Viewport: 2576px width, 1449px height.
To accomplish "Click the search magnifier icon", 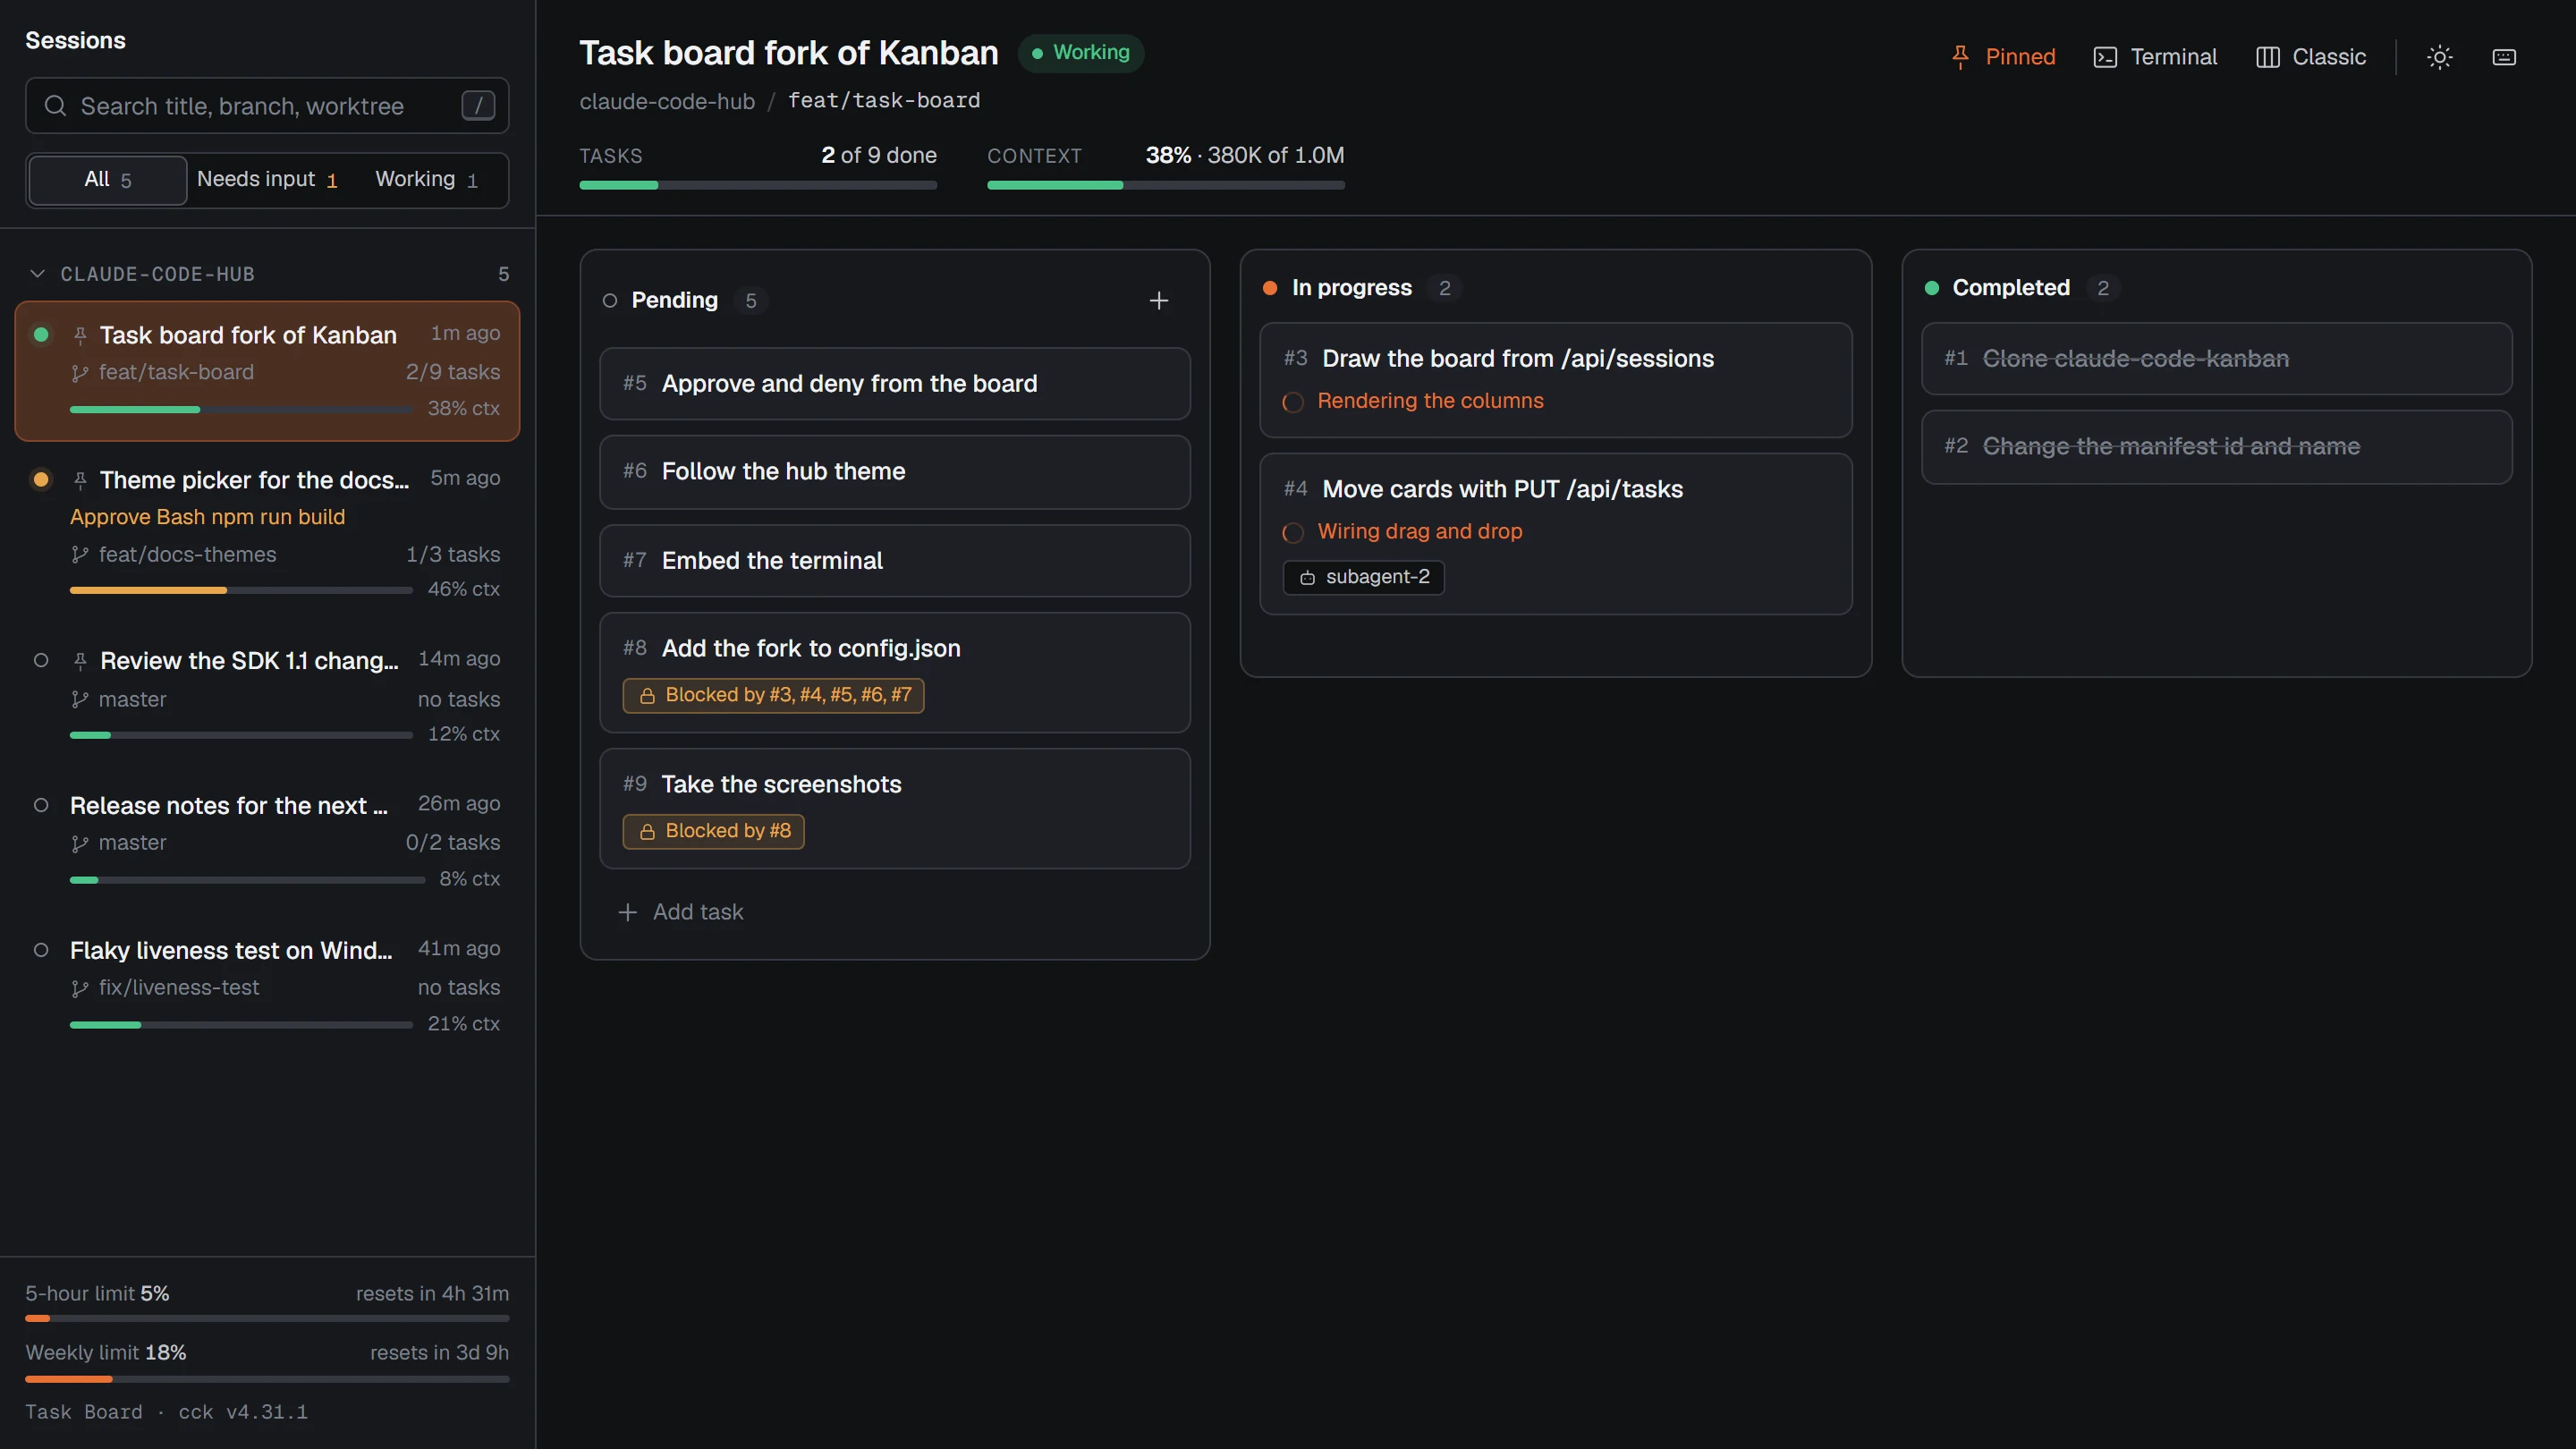I will coord(55,106).
